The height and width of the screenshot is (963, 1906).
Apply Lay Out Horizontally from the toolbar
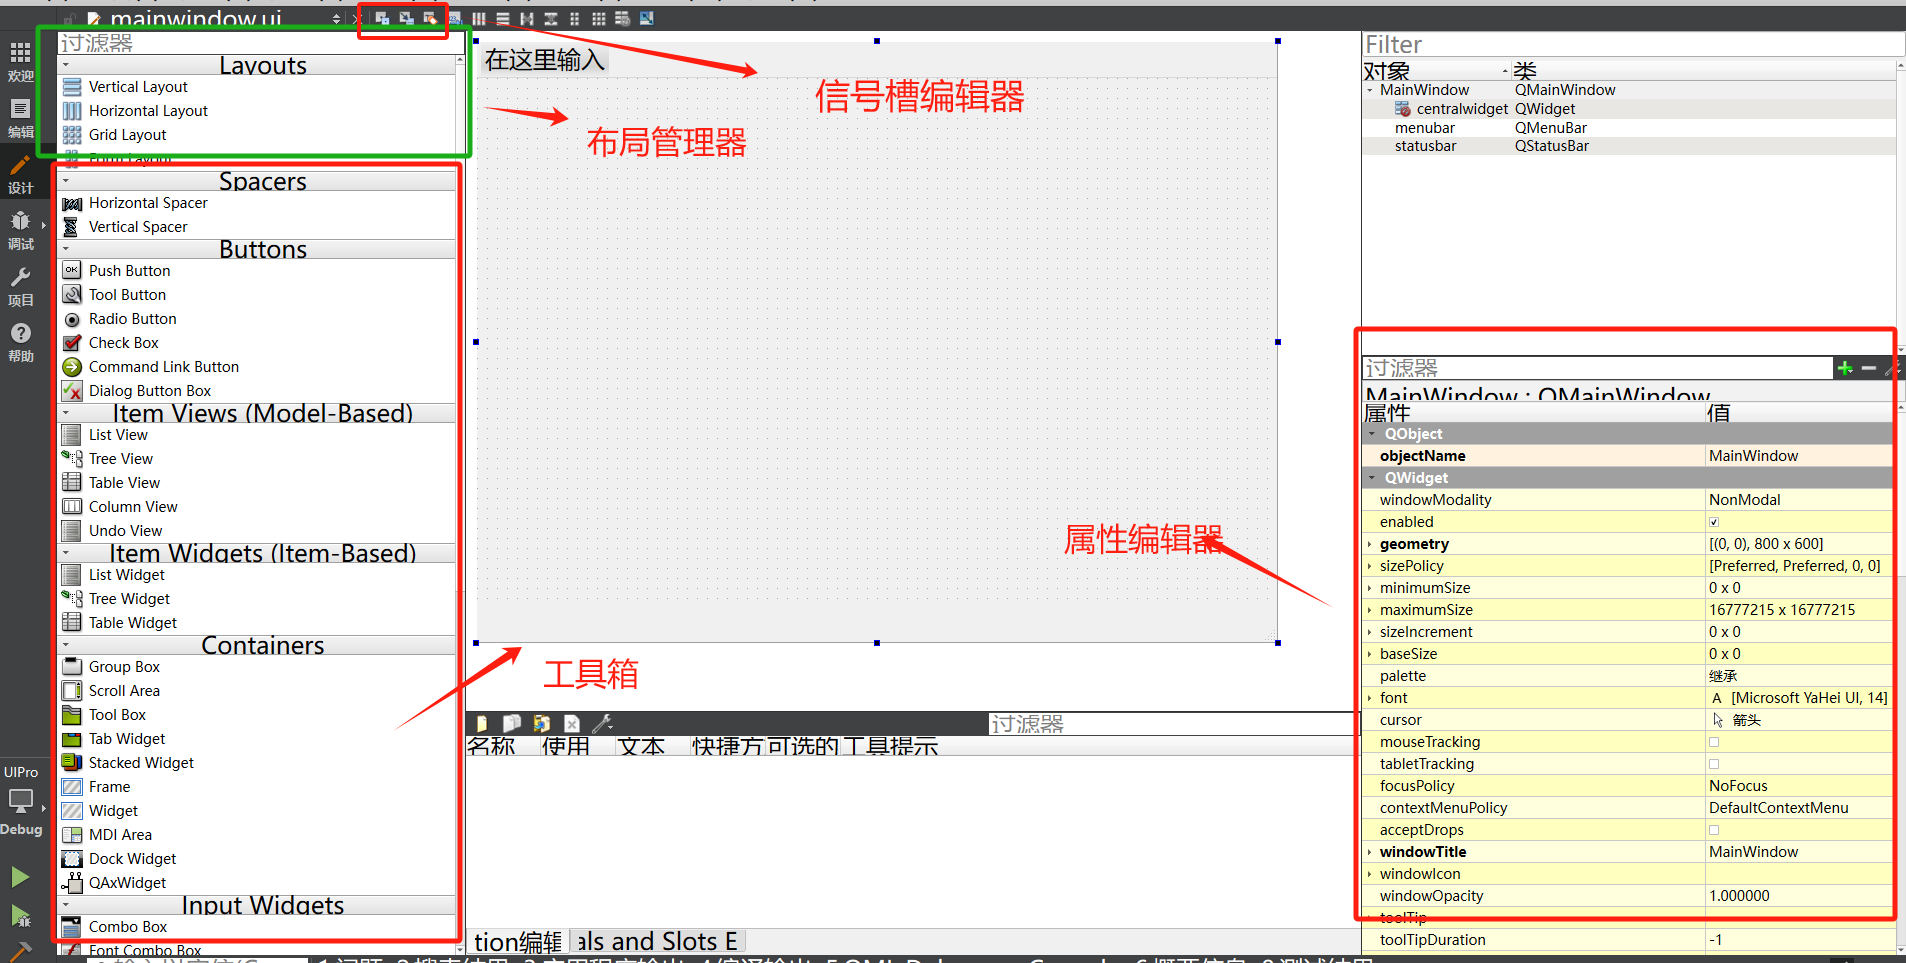click(x=479, y=18)
